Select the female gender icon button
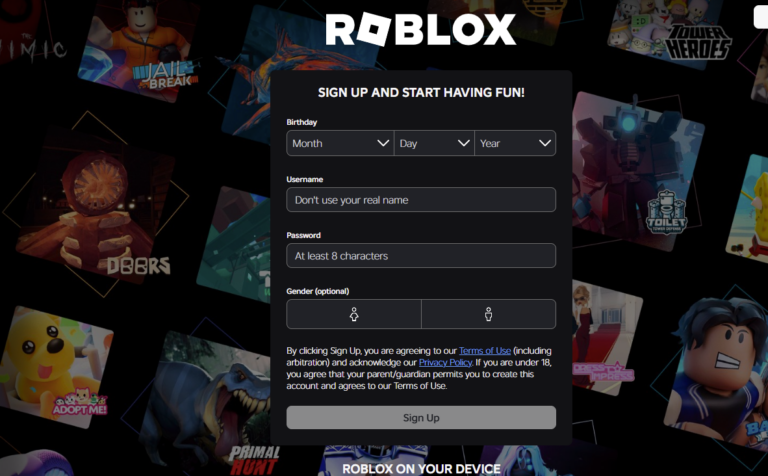 [354, 314]
